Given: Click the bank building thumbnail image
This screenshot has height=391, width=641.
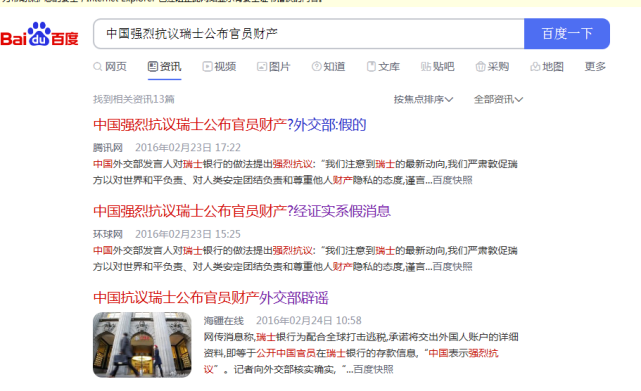Looking at the screenshot, I should [x=142, y=344].
